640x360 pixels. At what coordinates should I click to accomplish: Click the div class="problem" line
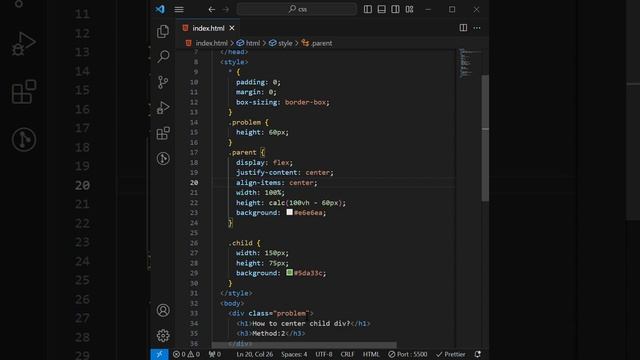pyautogui.click(x=271, y=313)
